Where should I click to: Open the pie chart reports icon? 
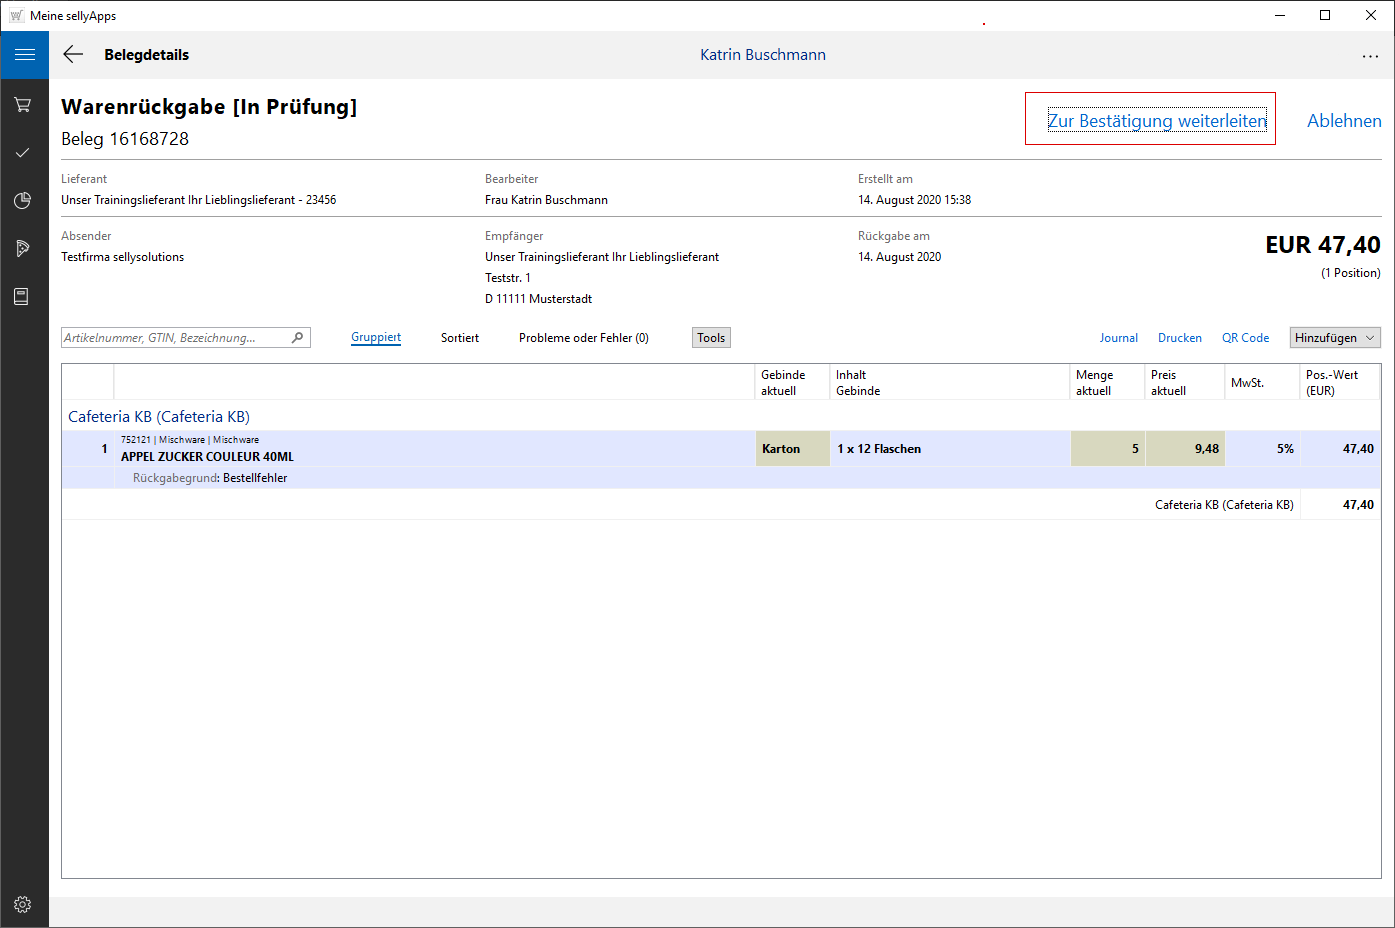pos(23,200)
